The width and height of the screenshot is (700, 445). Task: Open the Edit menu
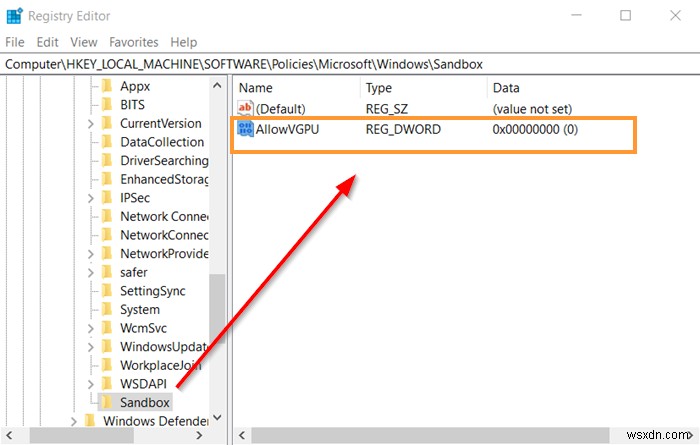coord(47,42)
